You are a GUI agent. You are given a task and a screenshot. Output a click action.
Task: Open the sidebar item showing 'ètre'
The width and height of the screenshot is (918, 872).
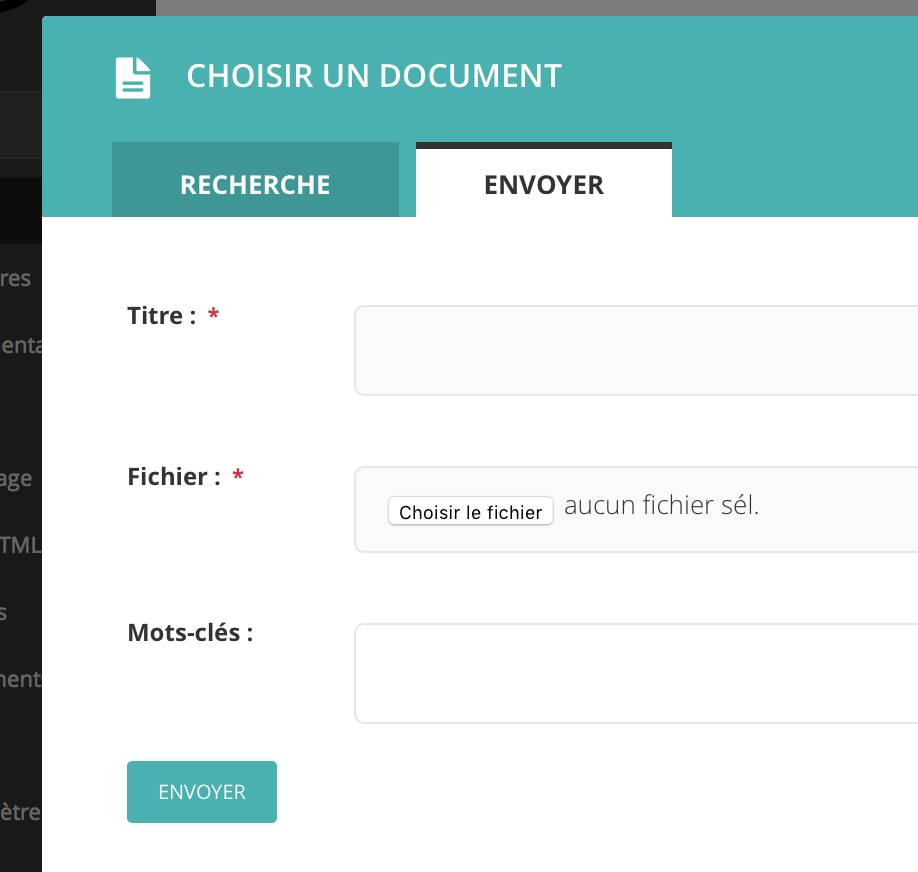pyautogui.click(x=20, y=811)
